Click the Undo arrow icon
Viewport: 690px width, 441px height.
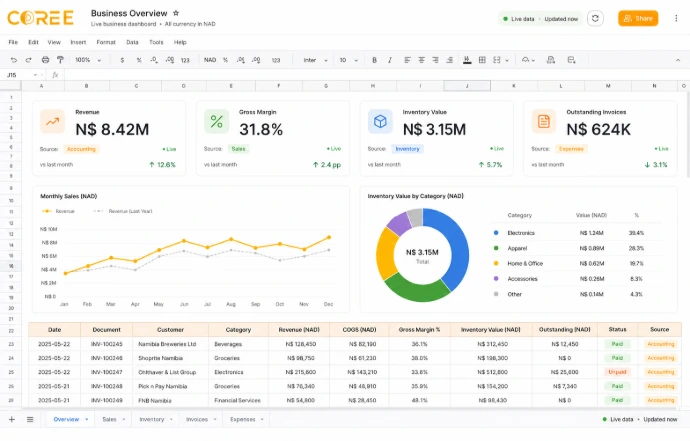tap(14, 60)
